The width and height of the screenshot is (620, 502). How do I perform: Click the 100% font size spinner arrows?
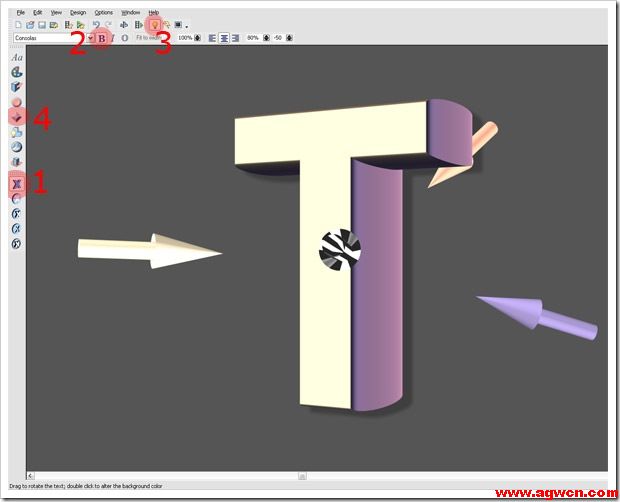click(198, 37)
